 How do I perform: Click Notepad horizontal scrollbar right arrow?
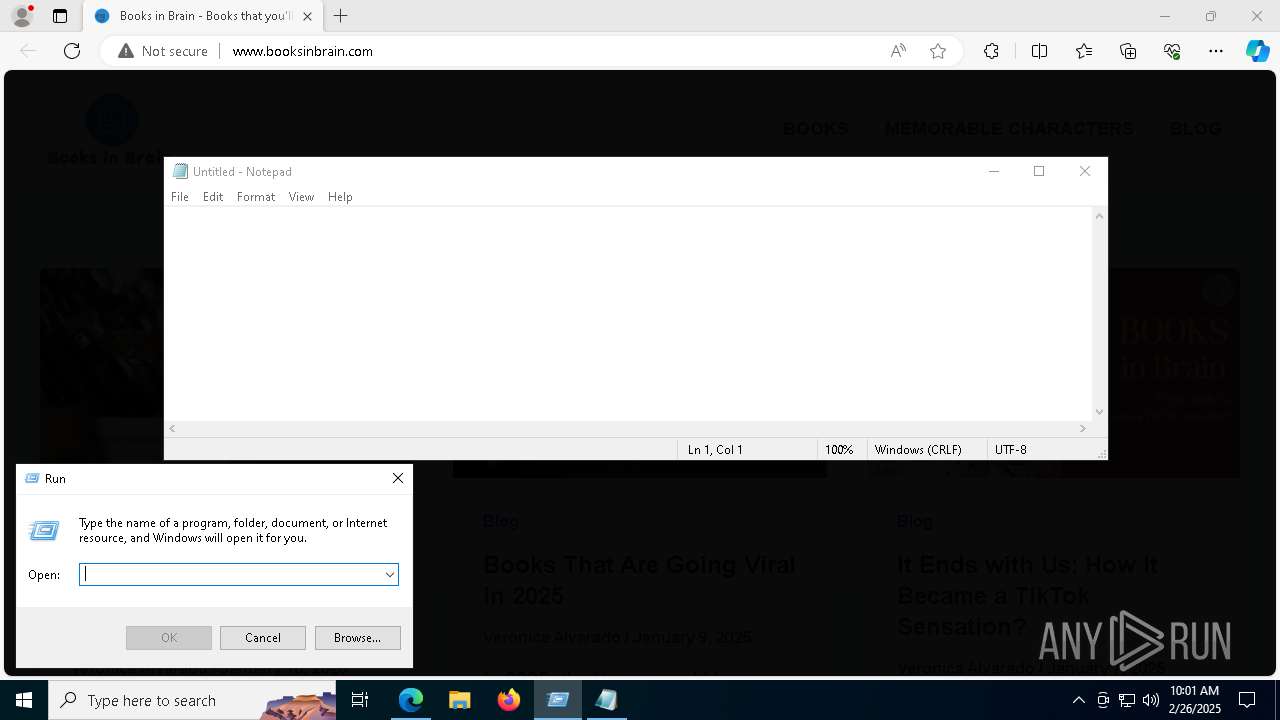[1082, 428]
